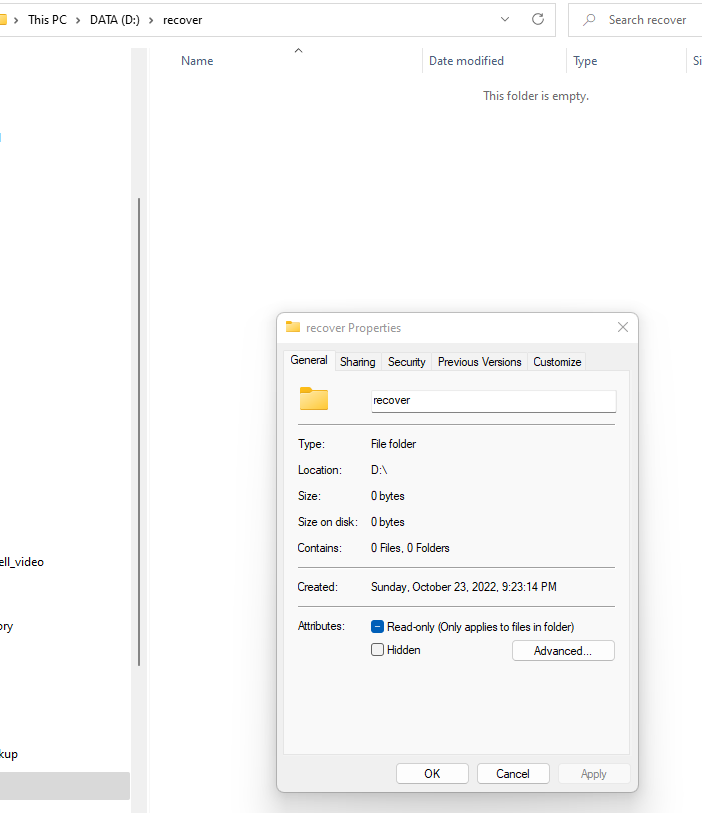Open Advanced attributes settings
Screen dimensions: 702x813
coord(563,651)
